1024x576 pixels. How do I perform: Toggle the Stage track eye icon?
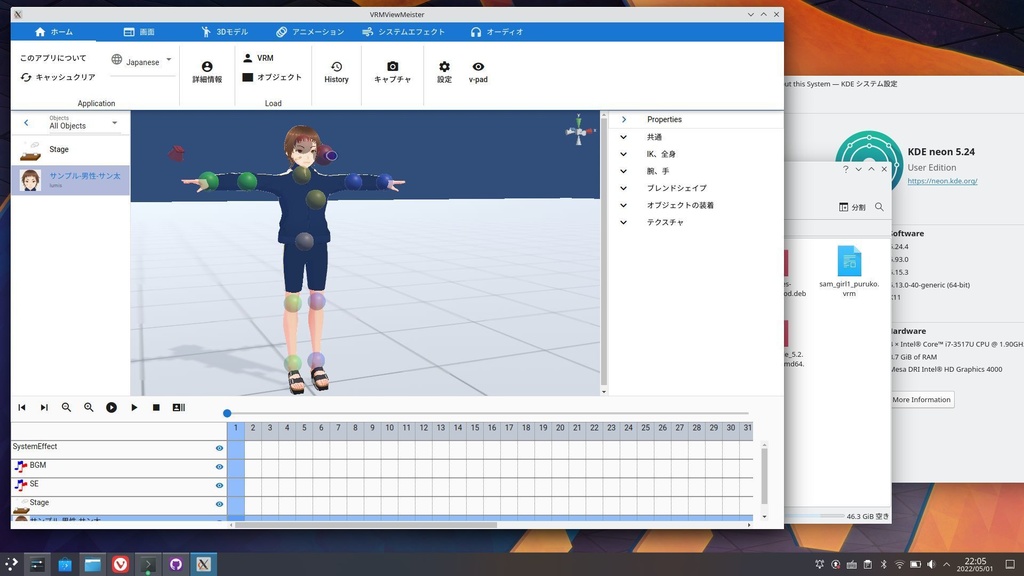[219, 503]
